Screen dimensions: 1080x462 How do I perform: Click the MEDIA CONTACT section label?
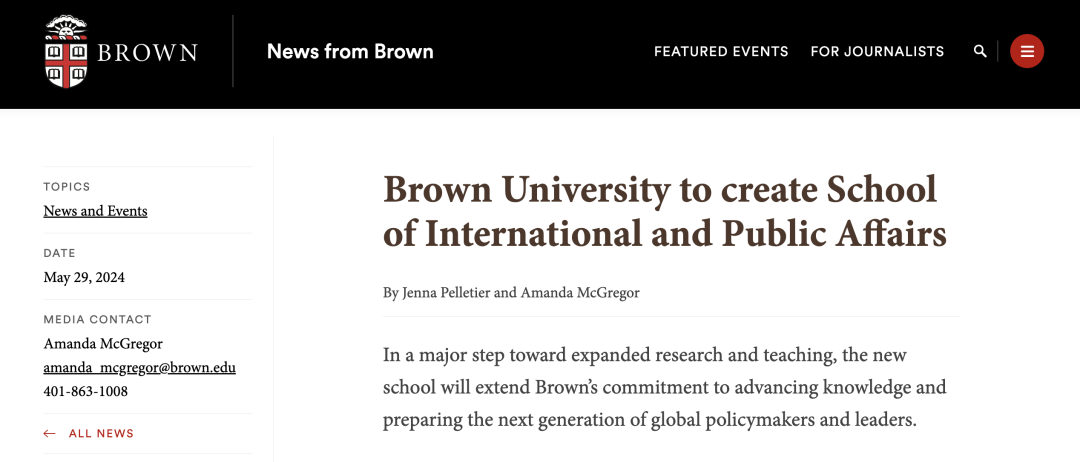pos(97,320)
